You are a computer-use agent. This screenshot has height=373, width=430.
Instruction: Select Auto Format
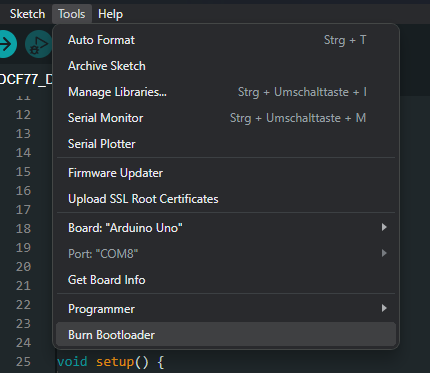(226, 40)
